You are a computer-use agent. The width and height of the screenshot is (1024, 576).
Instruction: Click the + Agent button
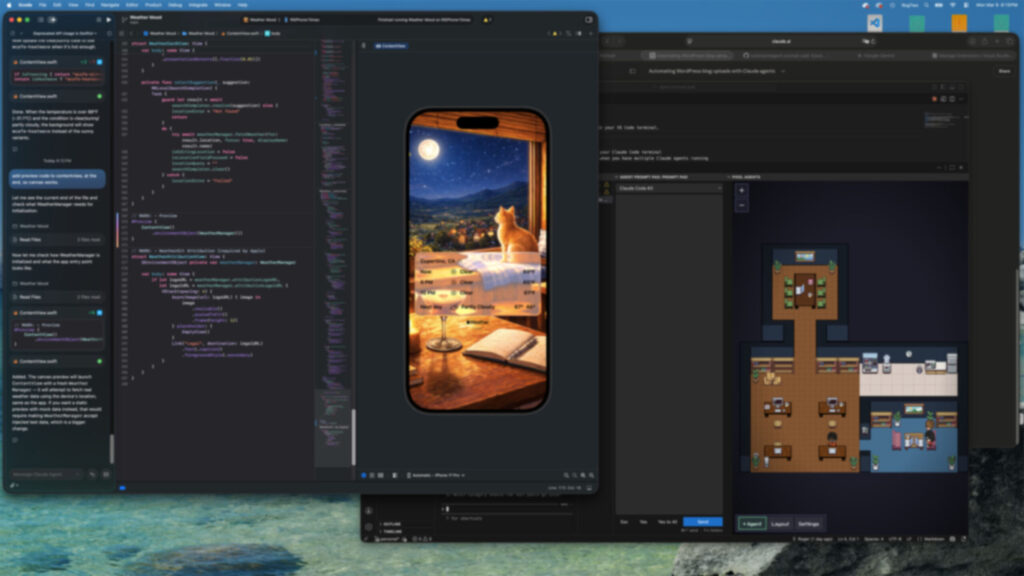coord(752,523)
